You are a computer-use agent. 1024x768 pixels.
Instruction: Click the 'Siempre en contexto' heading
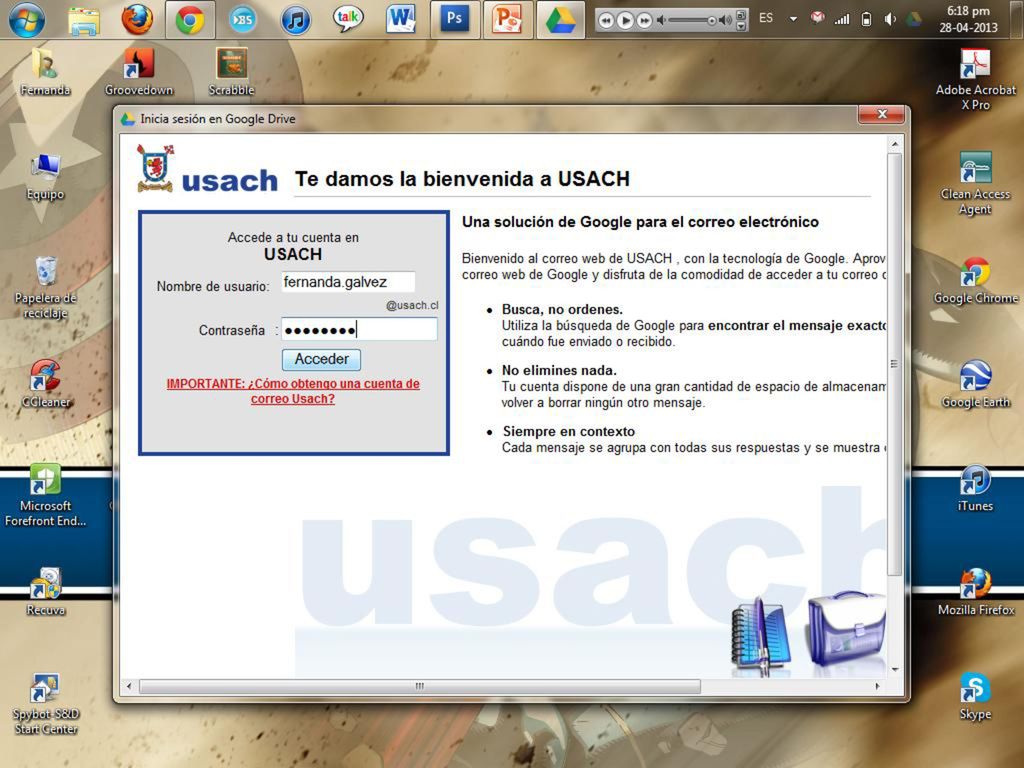(x=569, y=432)
